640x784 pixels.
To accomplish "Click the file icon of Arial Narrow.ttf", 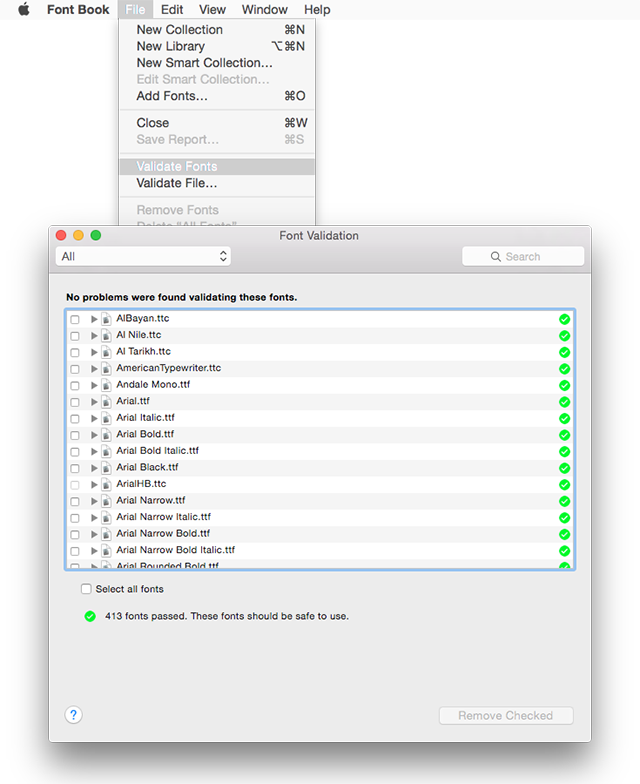I will tap(106, 501).
